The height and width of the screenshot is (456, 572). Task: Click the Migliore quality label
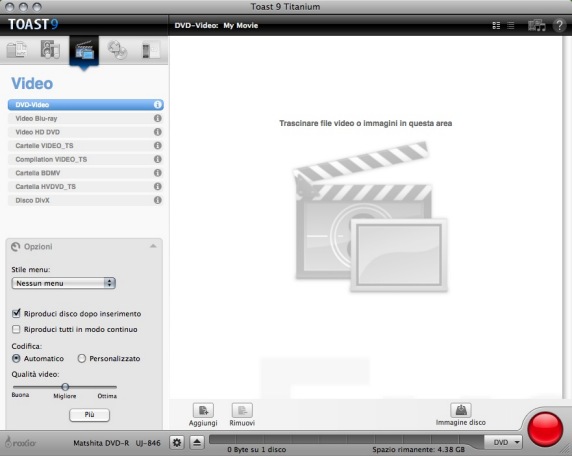65,396
